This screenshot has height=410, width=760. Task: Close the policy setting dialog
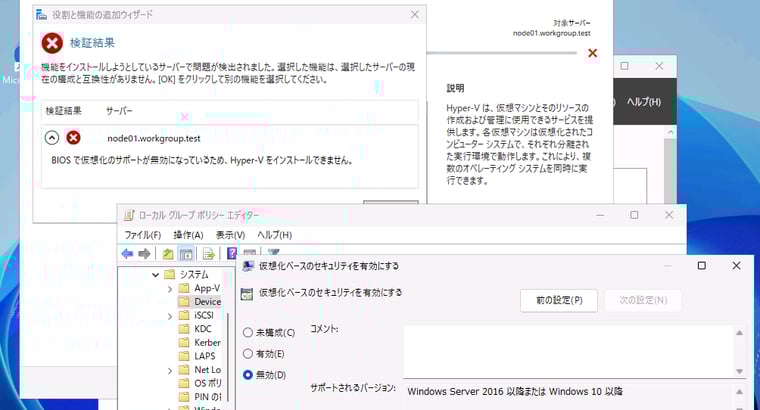(x=736, y=266)
